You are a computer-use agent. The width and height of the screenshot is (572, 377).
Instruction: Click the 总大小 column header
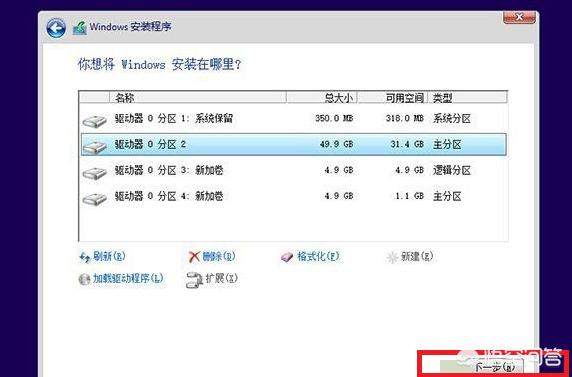pyautogui.click(x=321, y=97)
